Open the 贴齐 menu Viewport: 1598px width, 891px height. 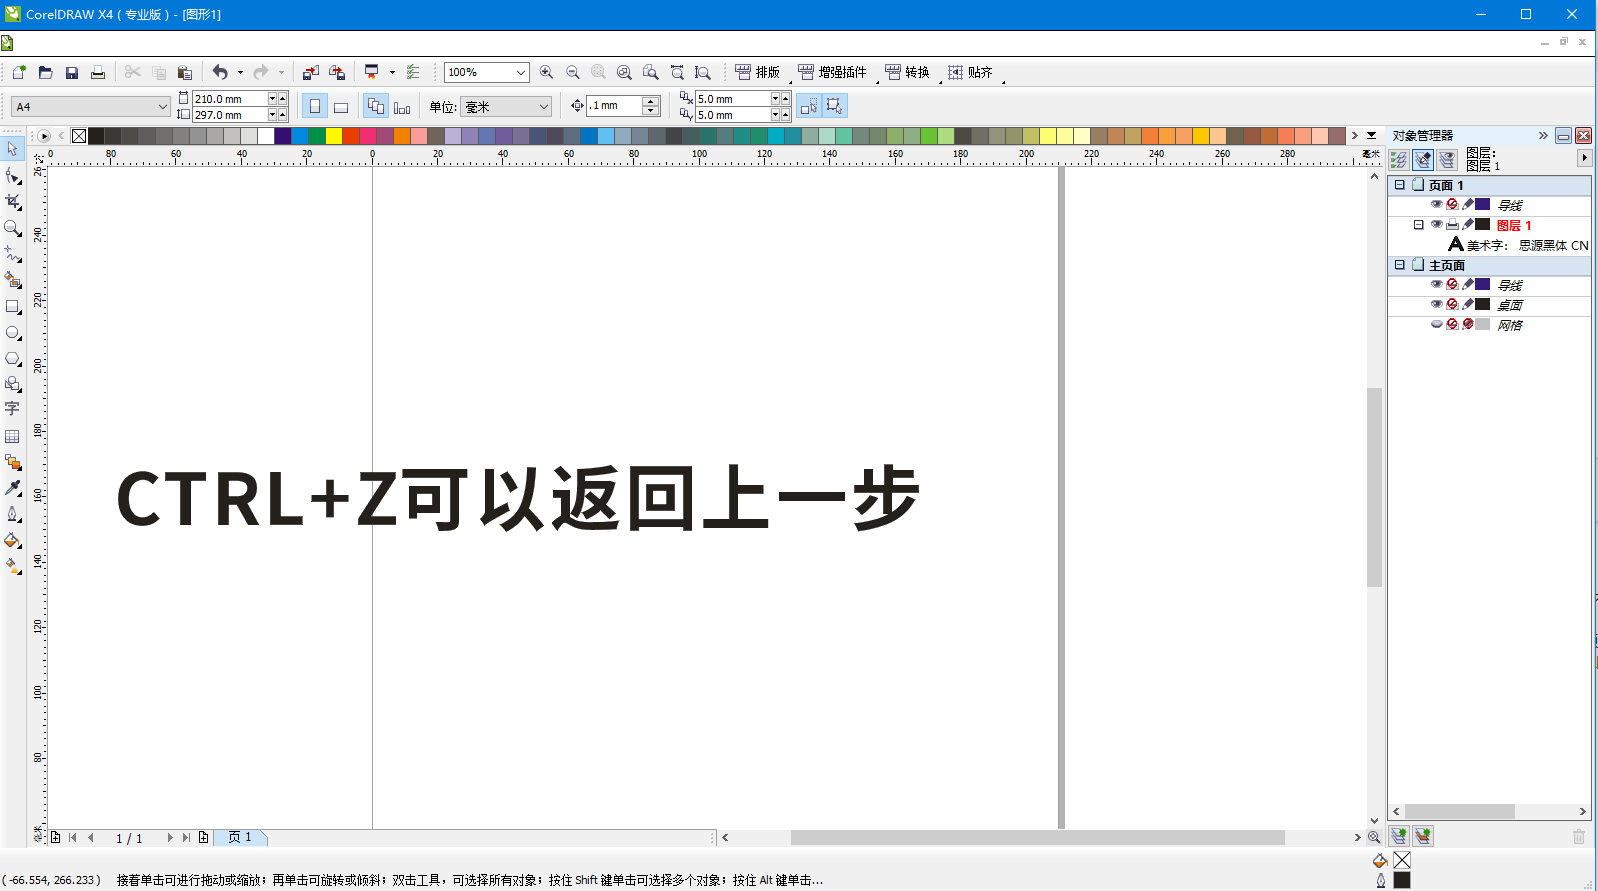(970, 72)
